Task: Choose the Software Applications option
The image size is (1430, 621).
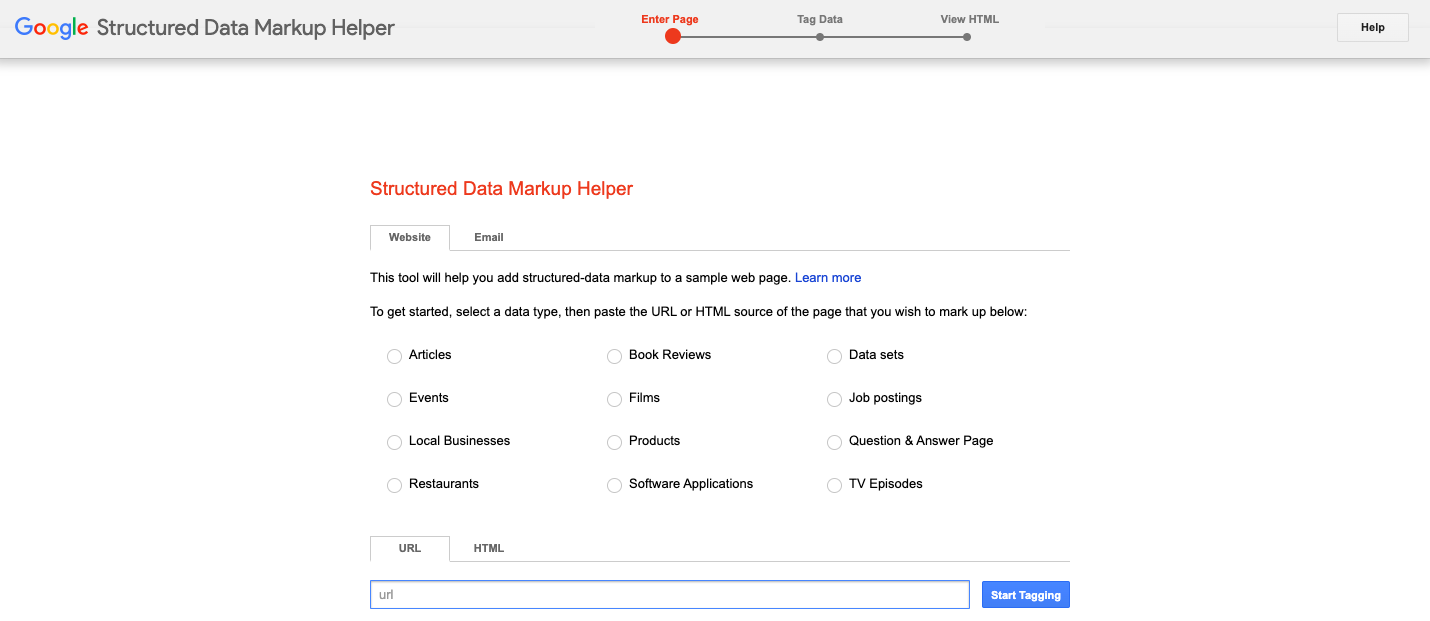Action: pos(614,485)
